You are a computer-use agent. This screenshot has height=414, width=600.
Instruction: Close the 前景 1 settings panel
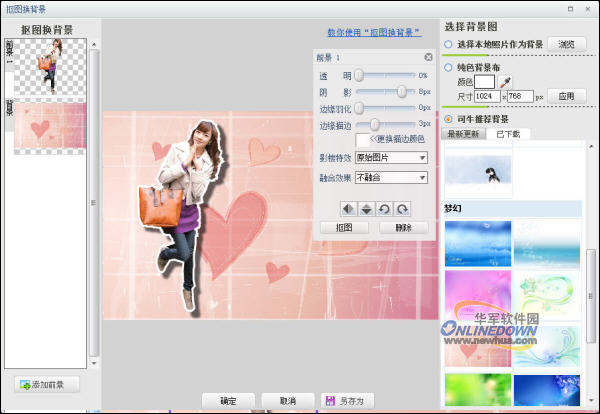pos(428,58)
